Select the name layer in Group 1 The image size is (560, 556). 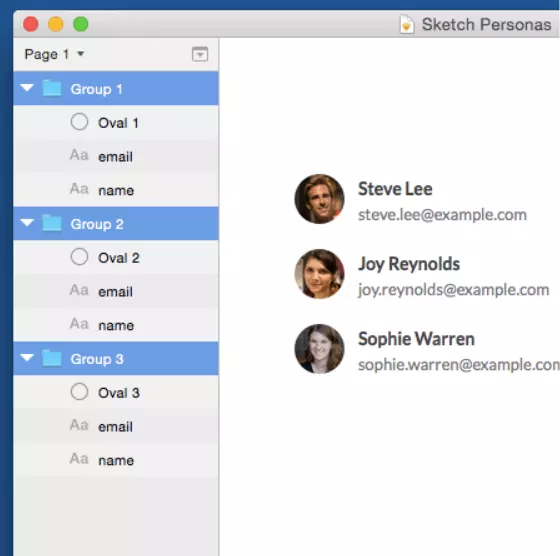[116, 190]
